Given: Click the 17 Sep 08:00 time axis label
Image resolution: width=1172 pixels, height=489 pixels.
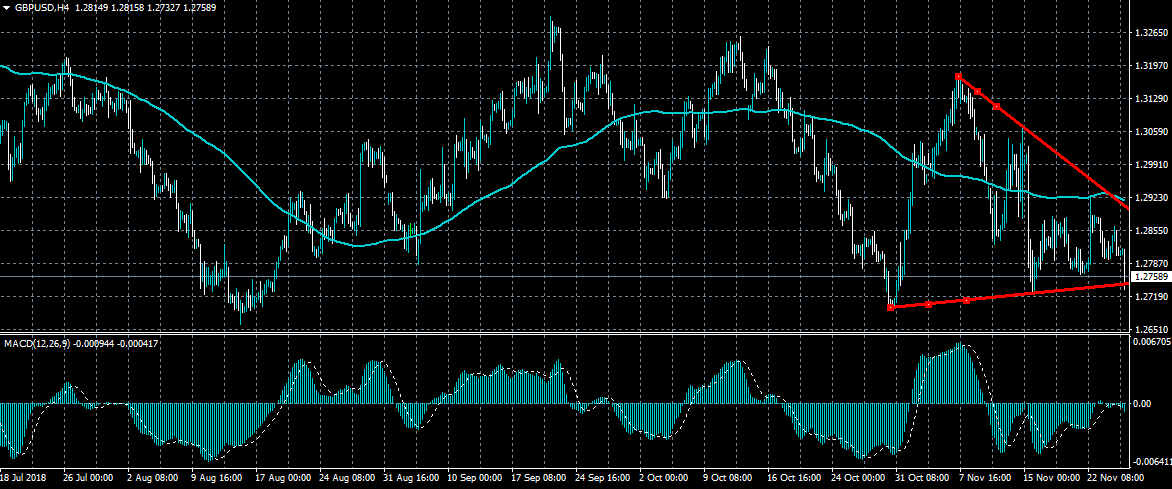Looking at the screenshot, I should 540,480.
